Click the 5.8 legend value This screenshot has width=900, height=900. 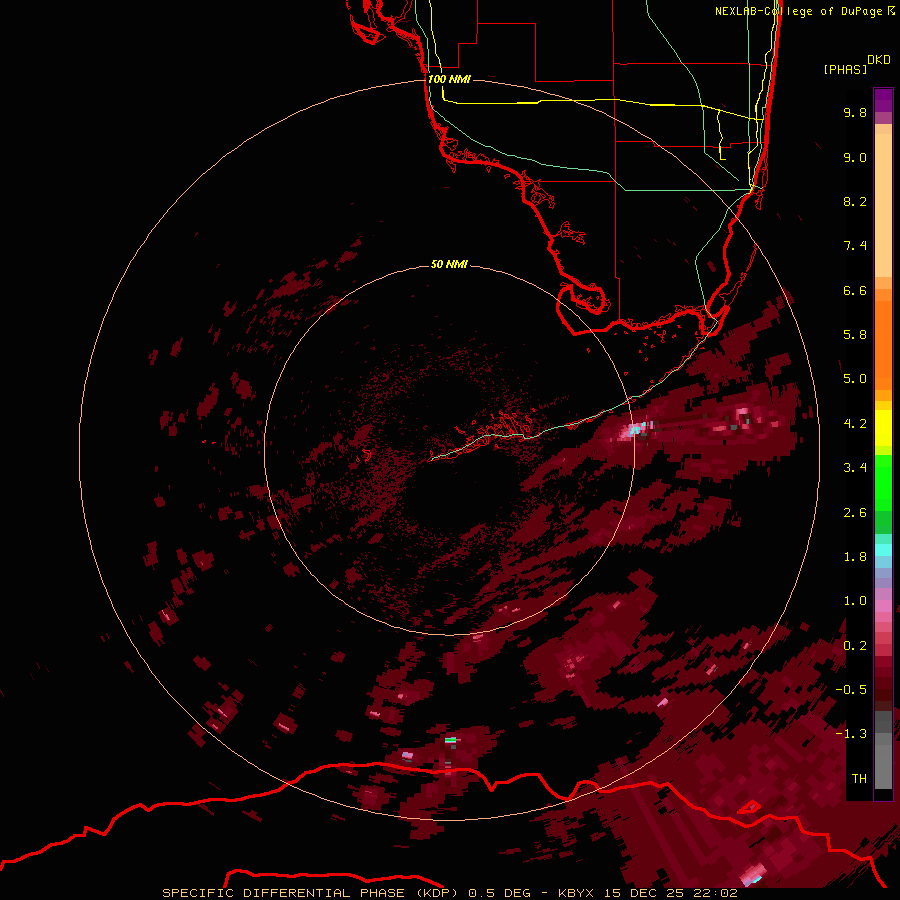[x=855, y=335]
